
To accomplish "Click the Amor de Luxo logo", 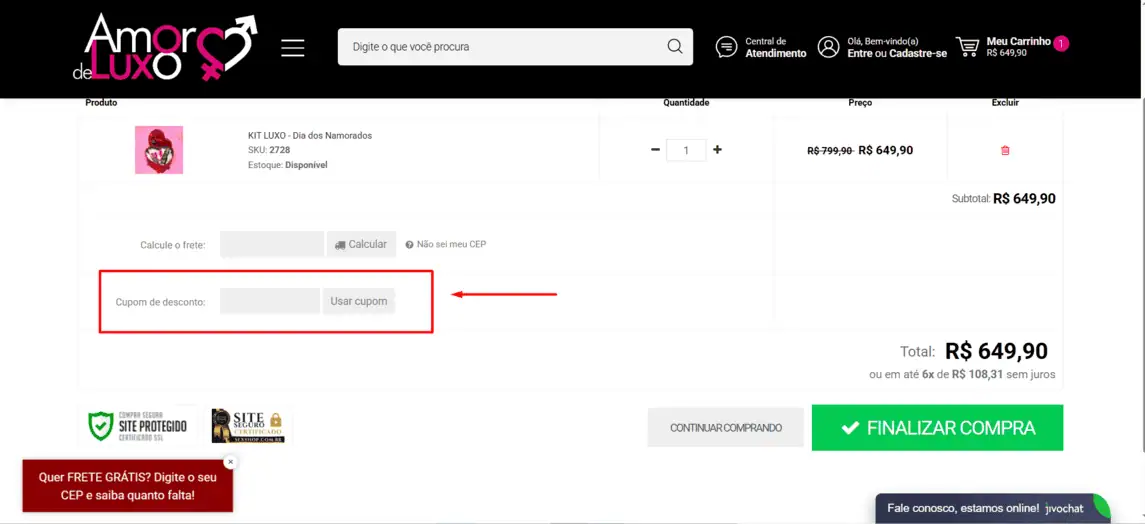I will [x=165, y=47].
